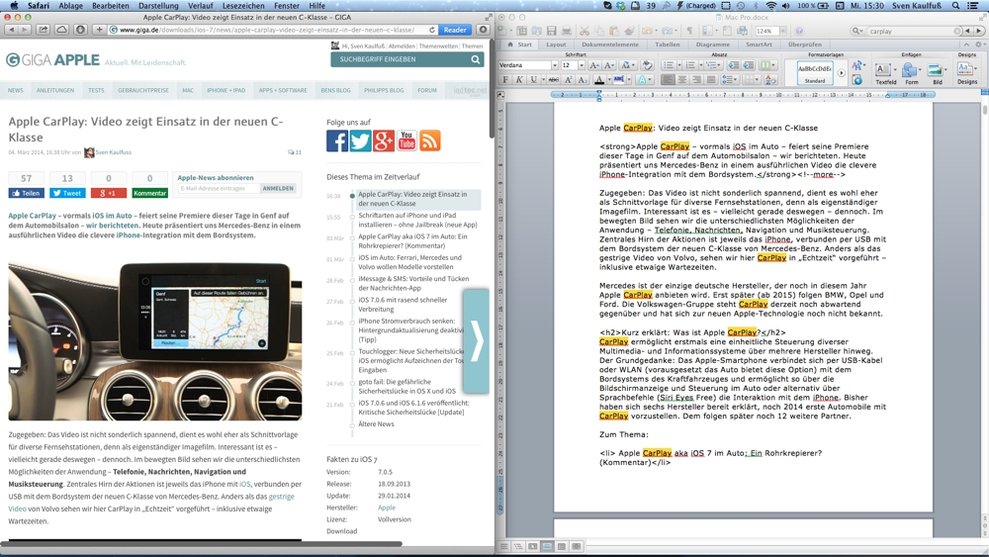The height and width of the screenshot is (557, 989).
Task: Increase font size in Word ribbon
Action: pos(594,65)
